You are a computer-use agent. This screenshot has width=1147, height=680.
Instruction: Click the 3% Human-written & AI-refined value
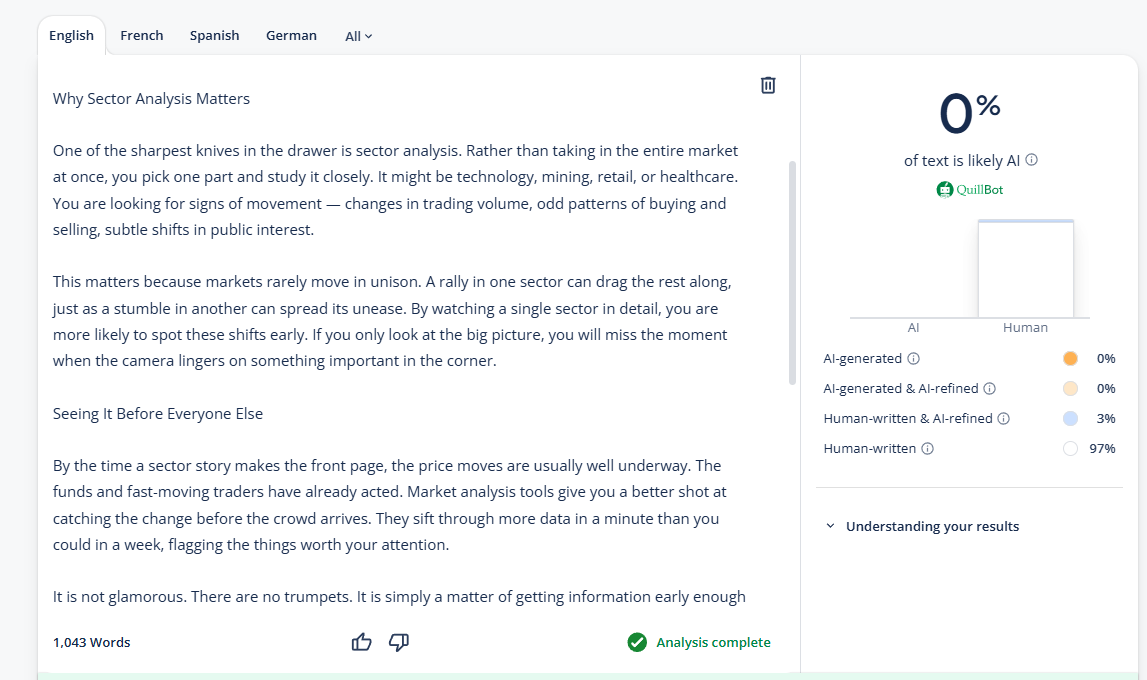1106,418
